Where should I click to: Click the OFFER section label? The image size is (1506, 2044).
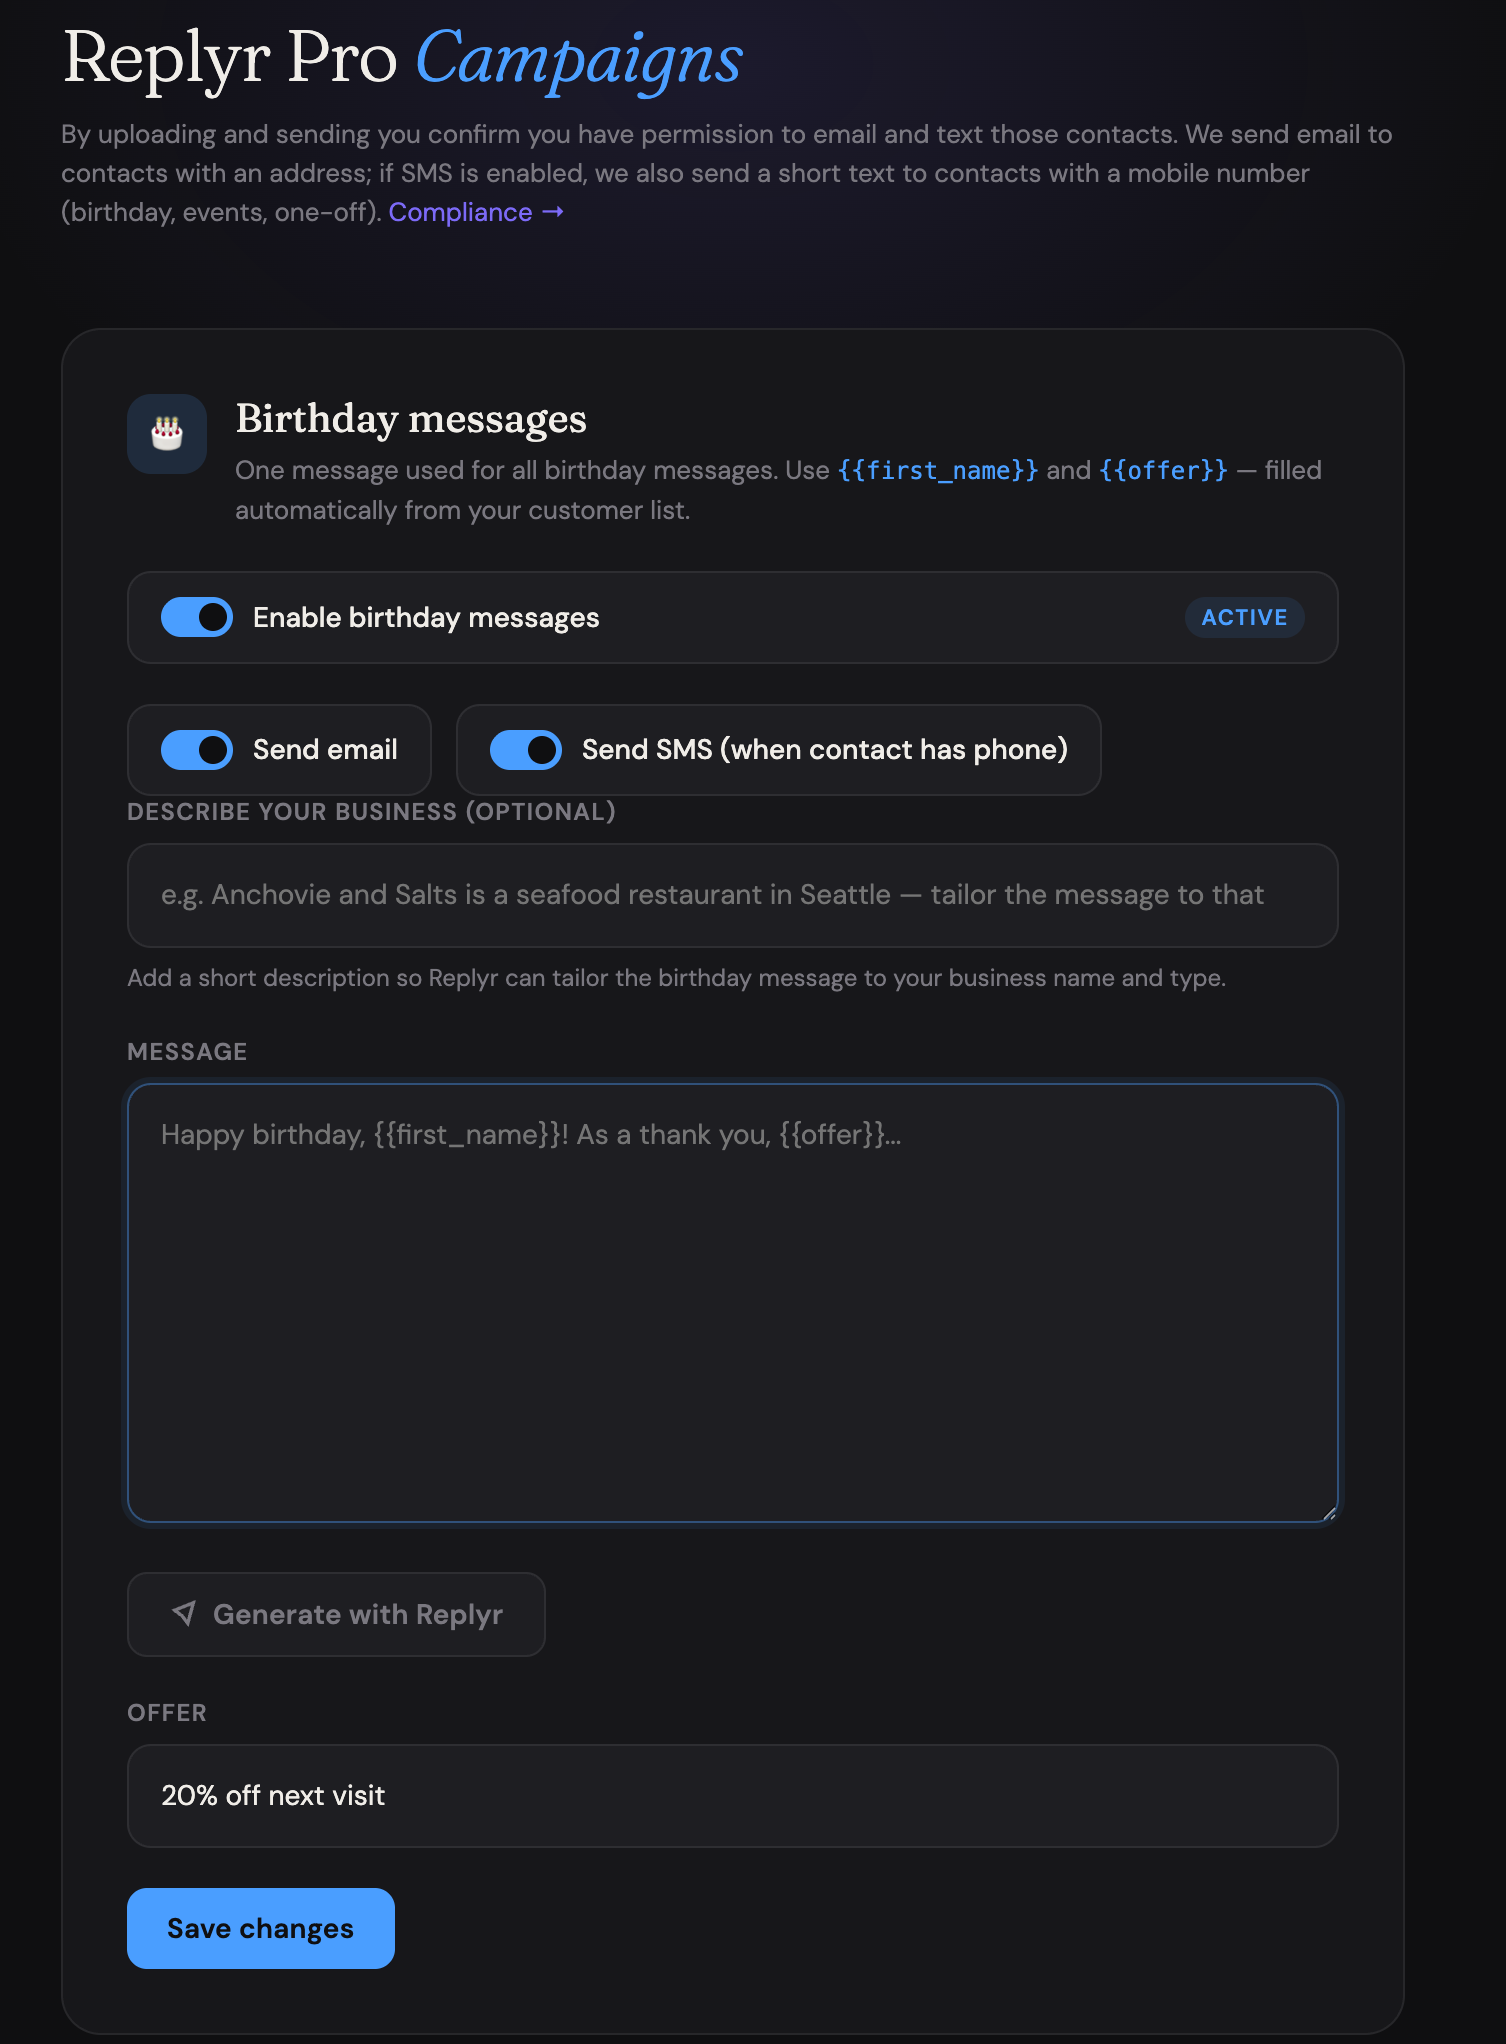tap(166, 1712)
